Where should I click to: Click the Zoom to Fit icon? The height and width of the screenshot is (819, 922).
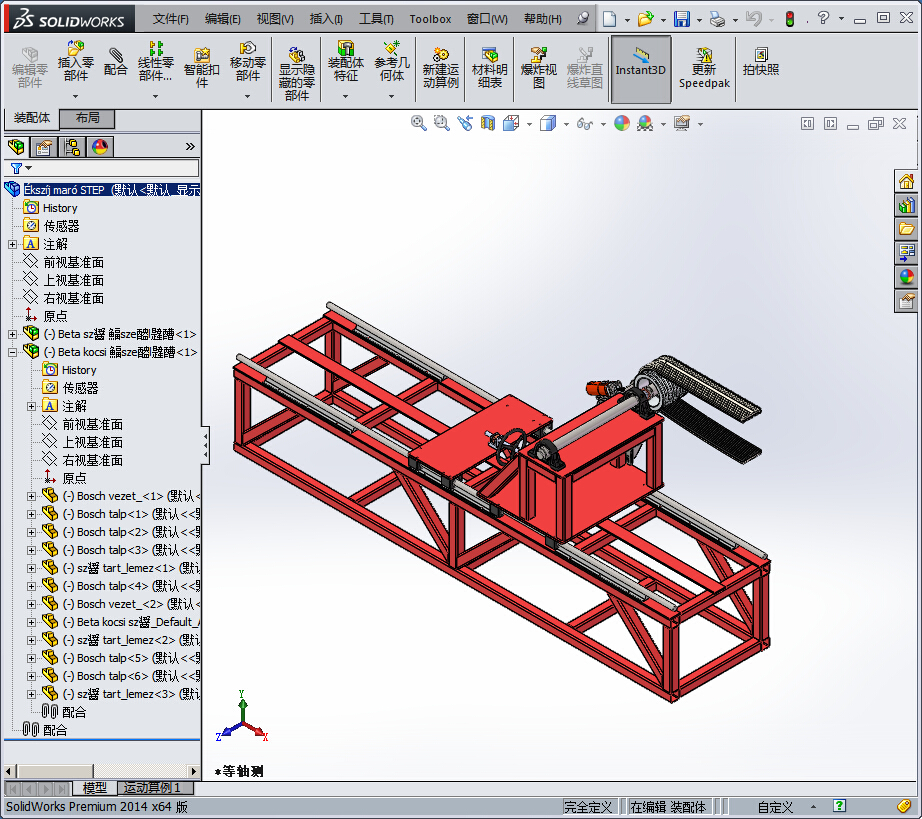tap(419, 123)
